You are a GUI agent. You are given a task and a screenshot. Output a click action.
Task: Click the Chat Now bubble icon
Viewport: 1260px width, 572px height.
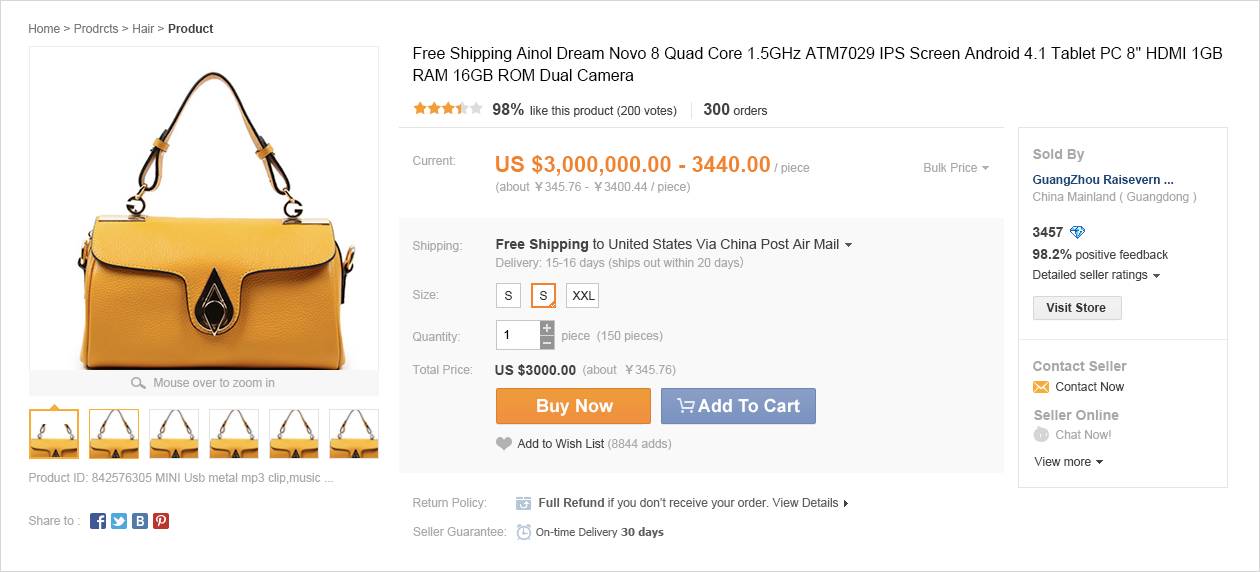[1041, 435]
